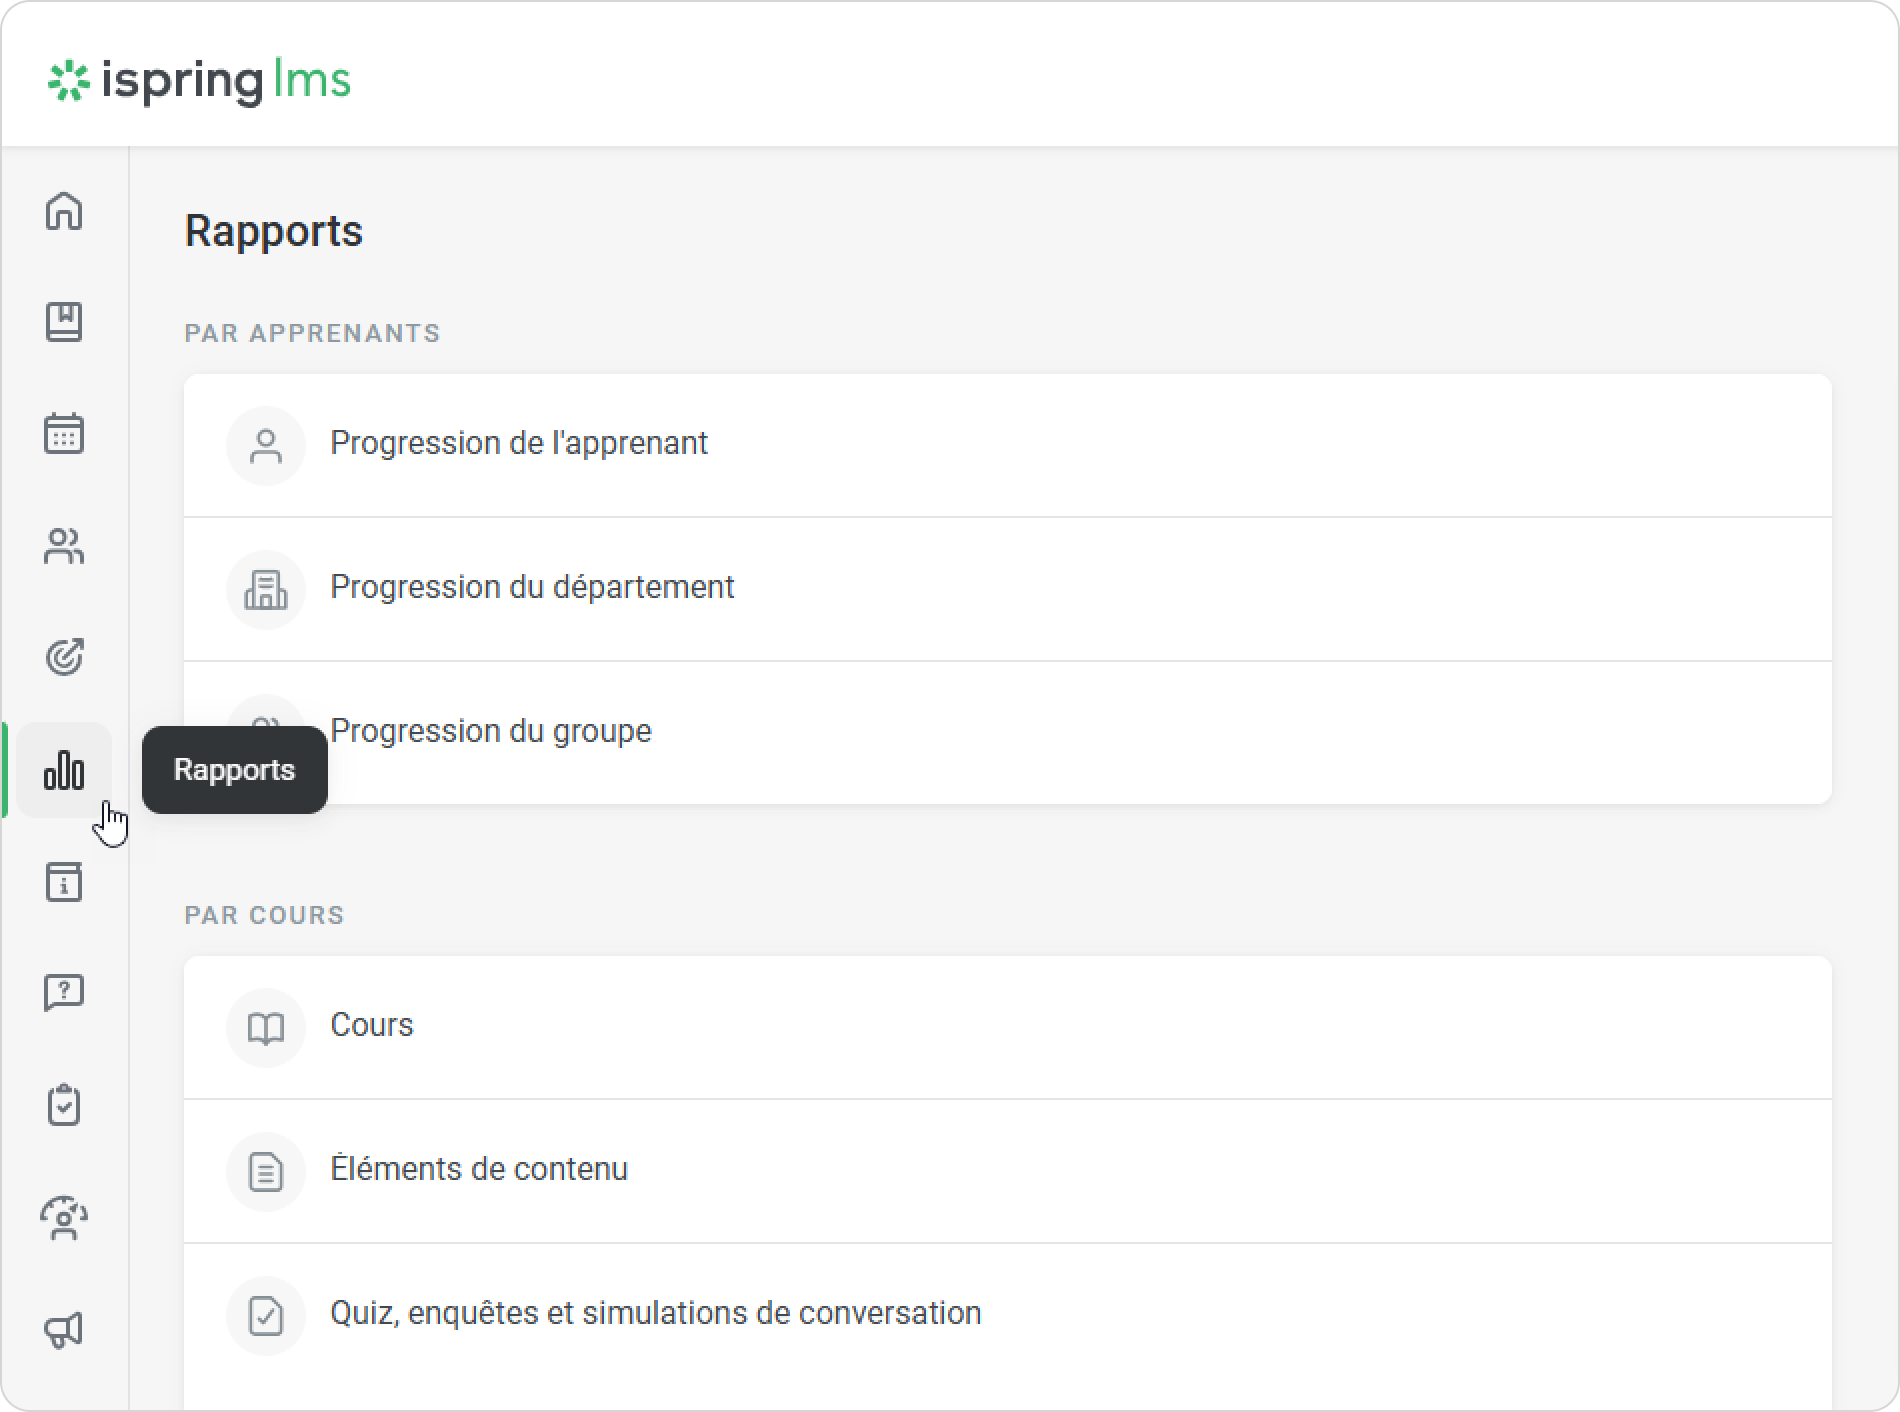
Task: Click the home icon in the sidebar
Action: tap(64, 211)
